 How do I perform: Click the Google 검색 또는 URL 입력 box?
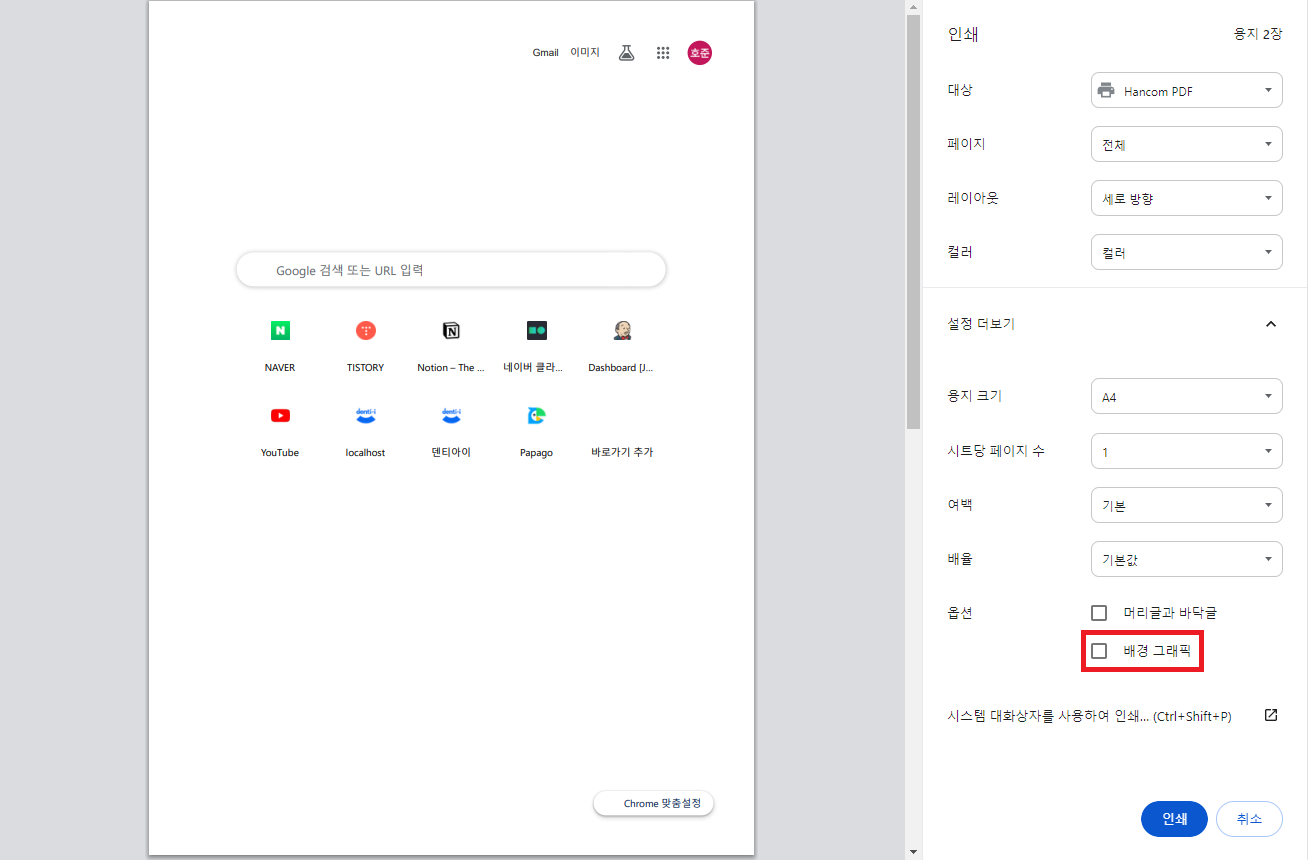point(451,270)
